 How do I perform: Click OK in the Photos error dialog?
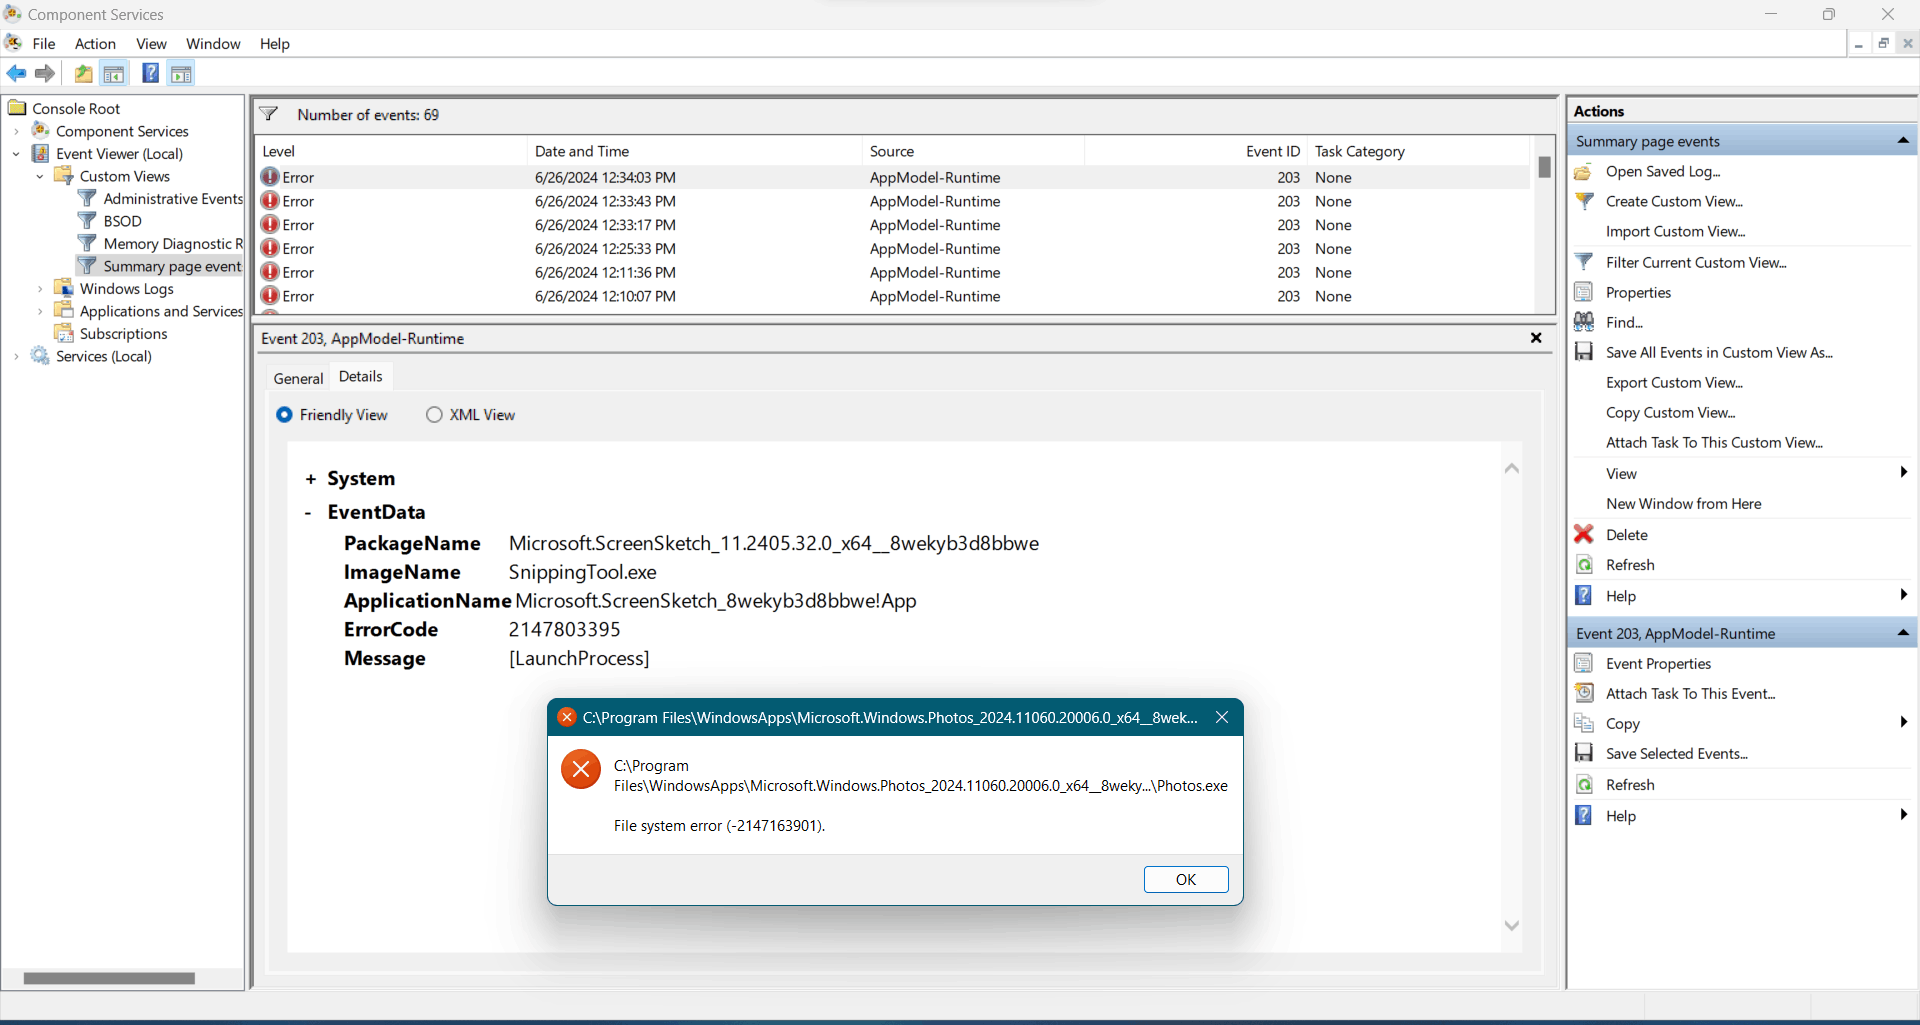point(1186,879)
